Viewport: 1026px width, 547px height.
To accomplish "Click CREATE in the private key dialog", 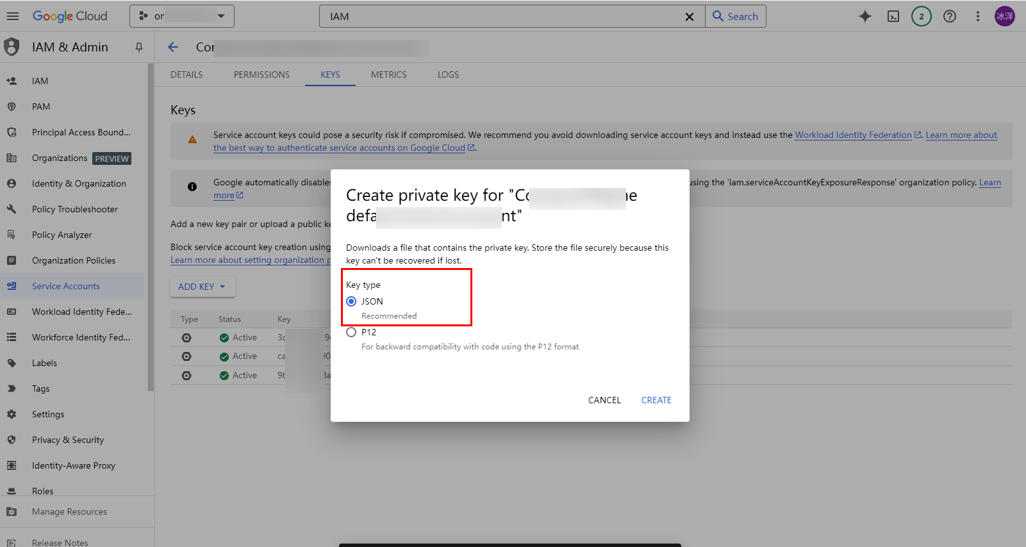I will coord(656,400).
